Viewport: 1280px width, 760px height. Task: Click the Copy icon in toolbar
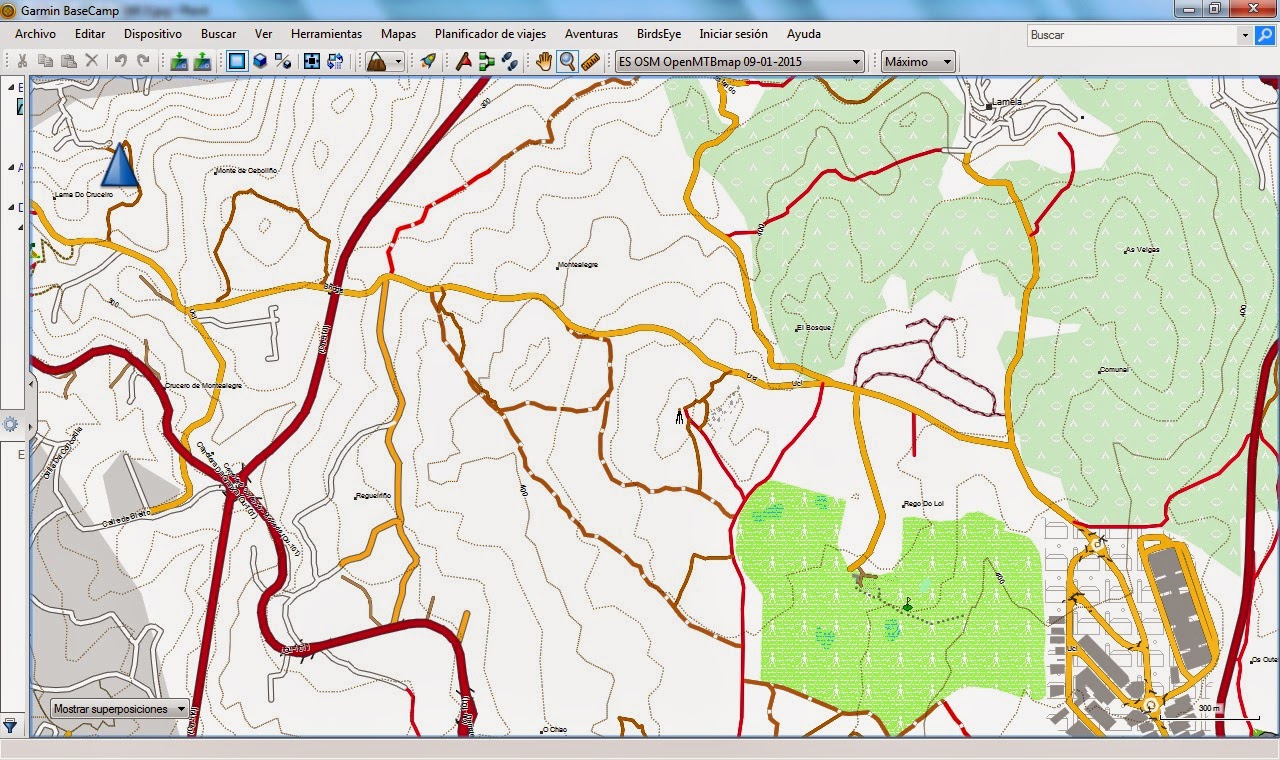[x=45, y=61]
